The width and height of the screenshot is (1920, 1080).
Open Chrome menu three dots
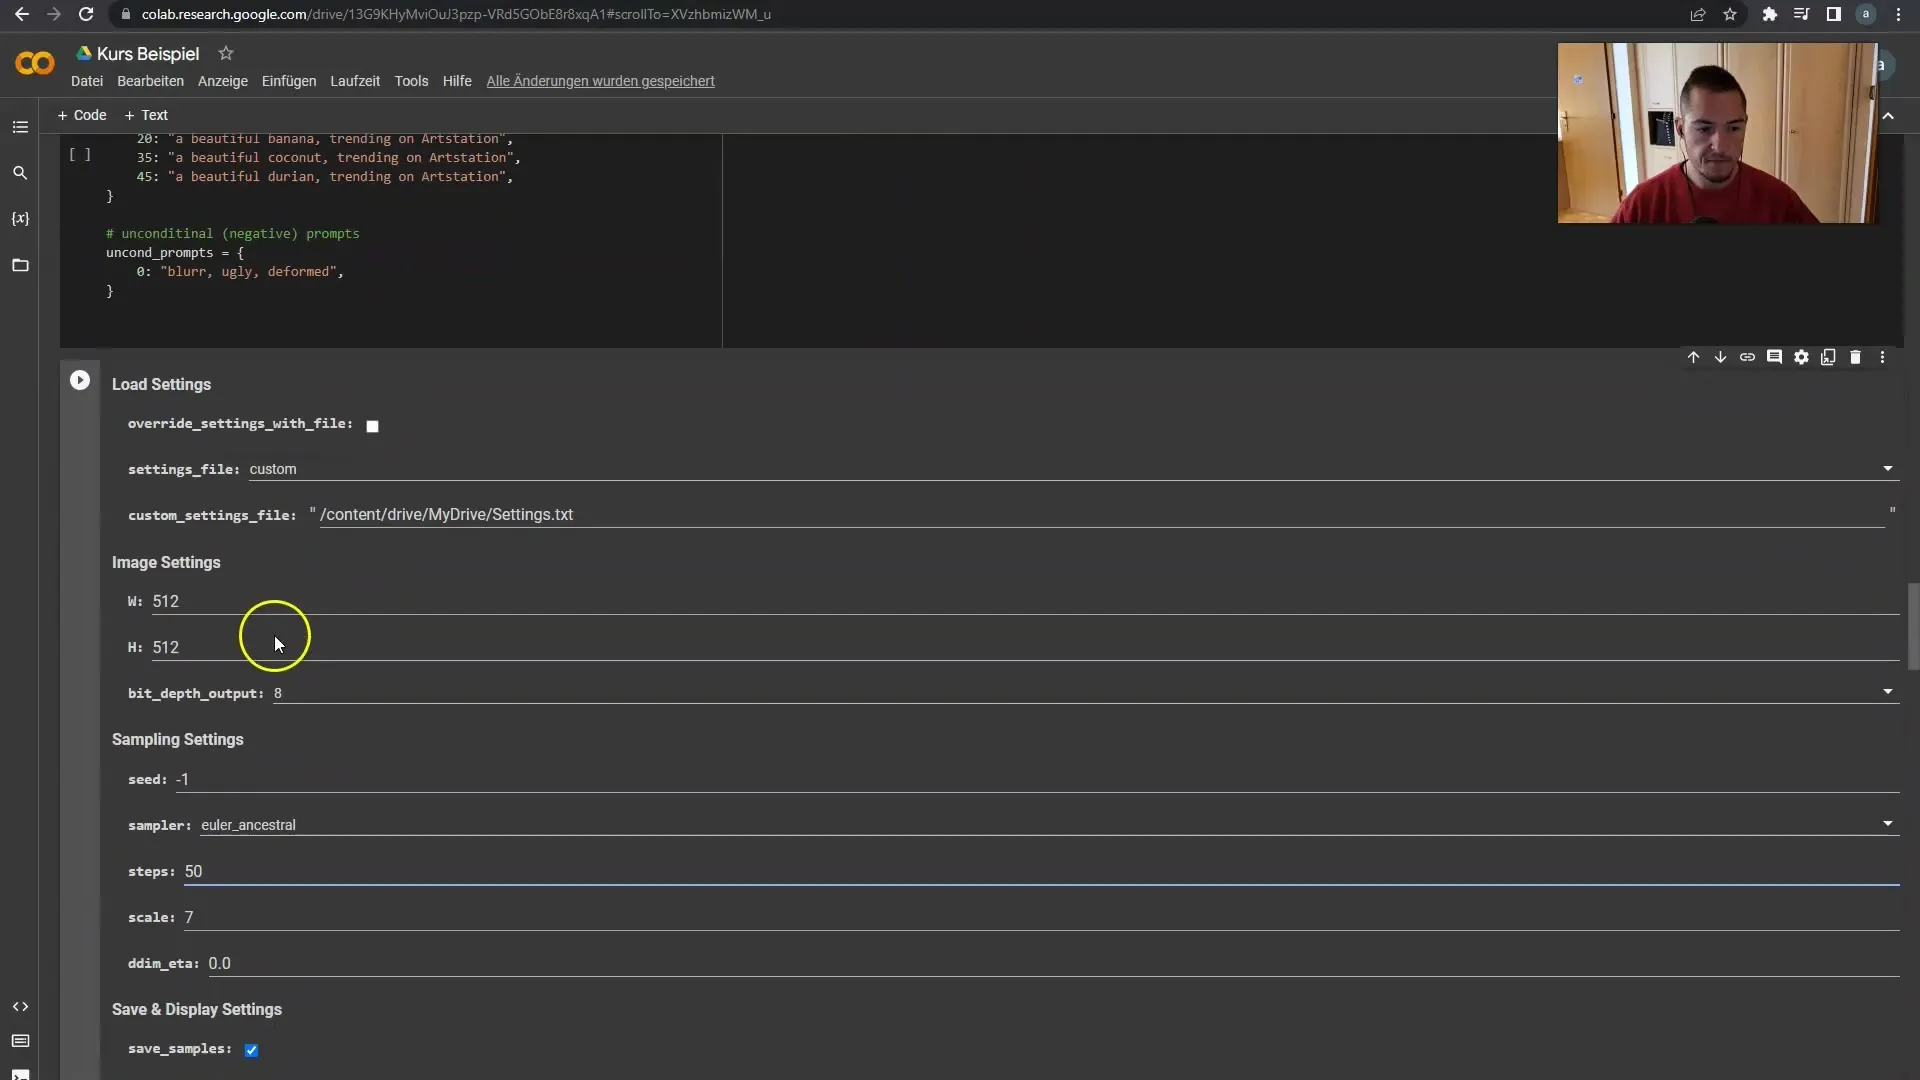click(x=1898, y=14)
